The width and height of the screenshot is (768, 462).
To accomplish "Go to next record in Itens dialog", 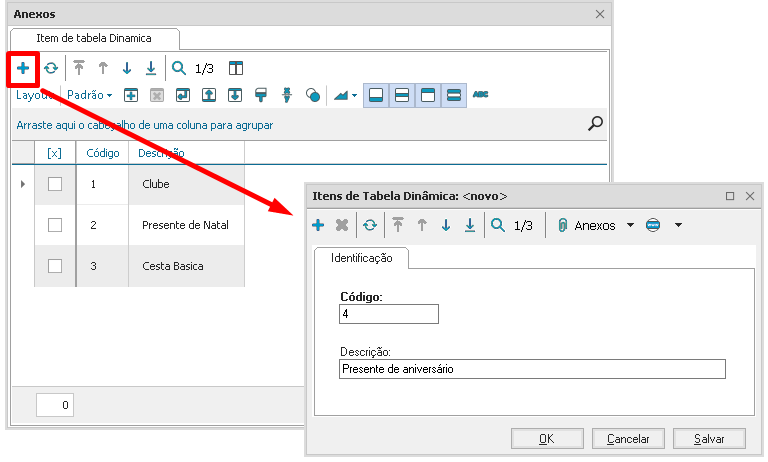I will [x=446, y=225].
